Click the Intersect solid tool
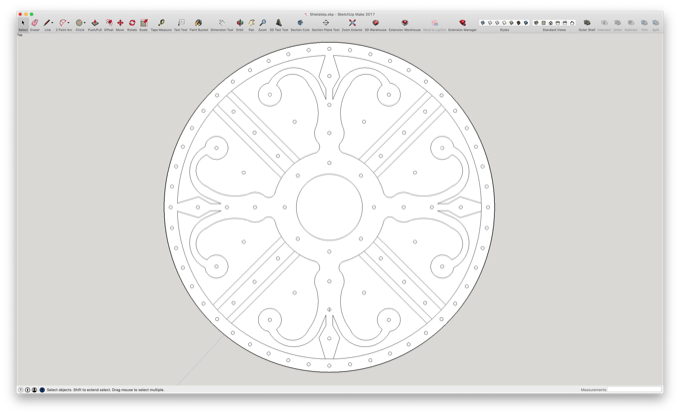680x415 pixels. coord(604,23)
